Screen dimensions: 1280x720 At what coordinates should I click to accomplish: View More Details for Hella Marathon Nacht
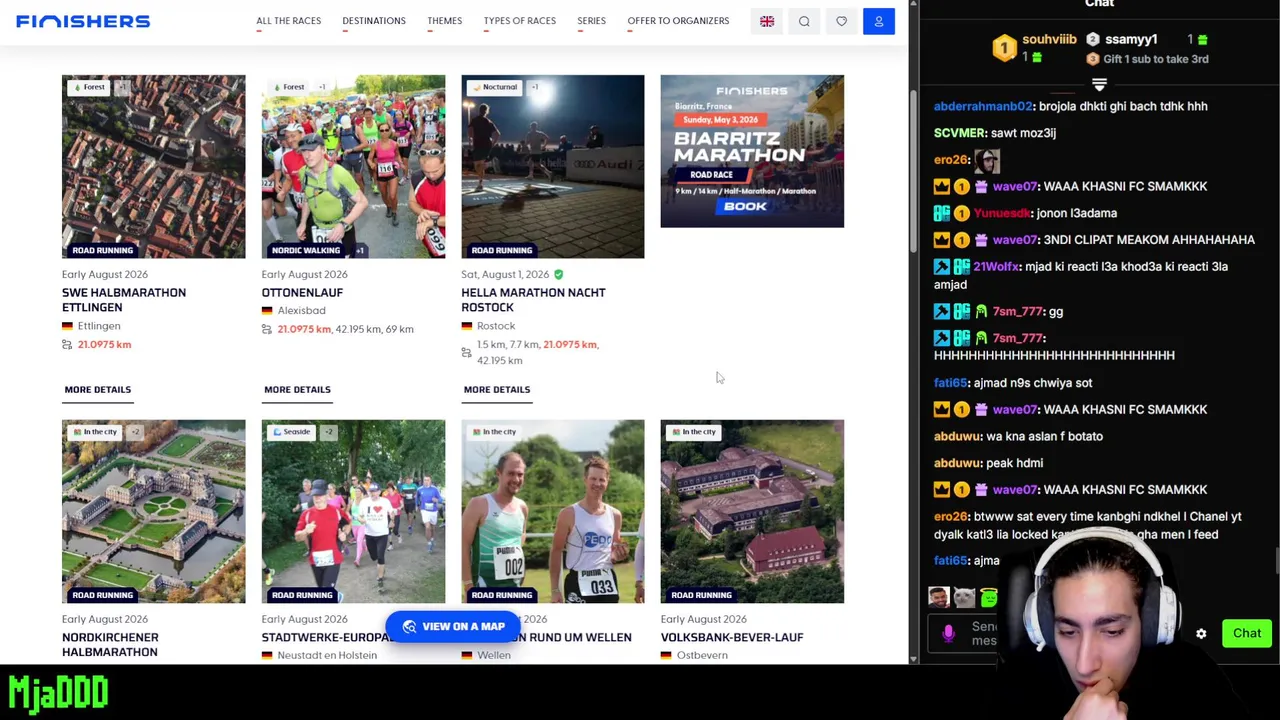coord(497,390)
